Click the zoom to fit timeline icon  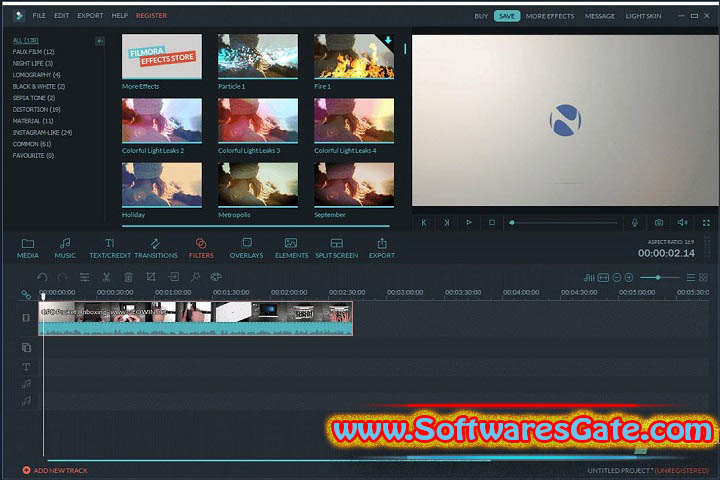coord(603,277)
